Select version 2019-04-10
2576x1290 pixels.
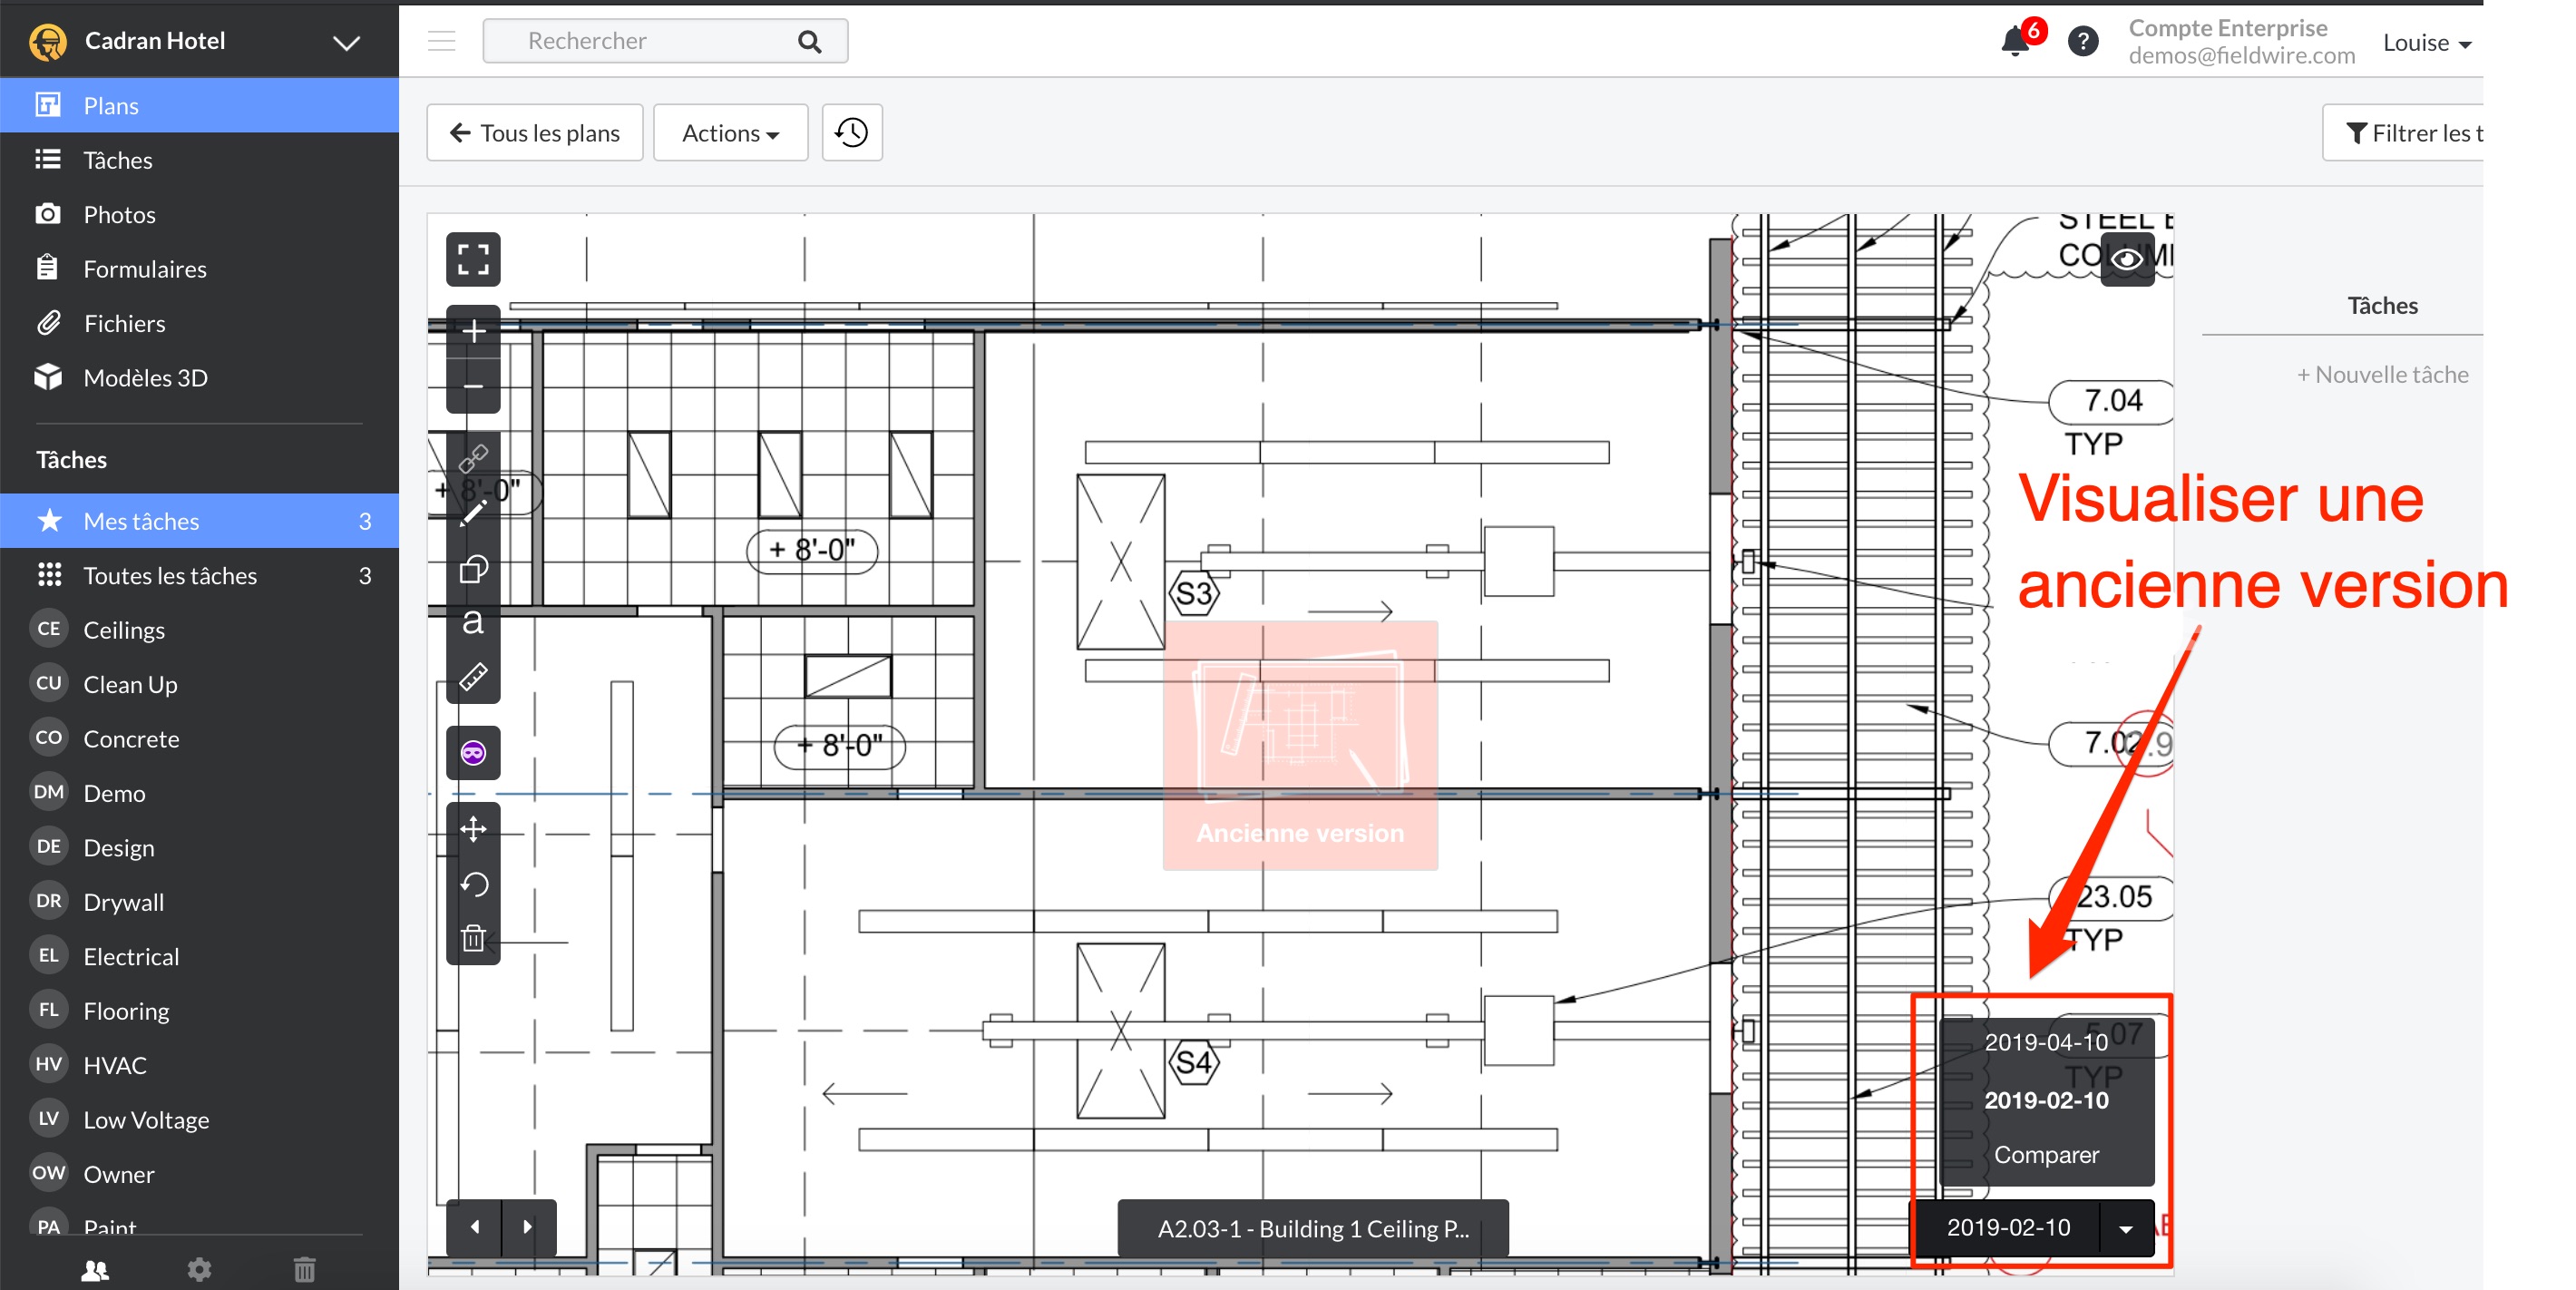click(x=2046, y=1043)
